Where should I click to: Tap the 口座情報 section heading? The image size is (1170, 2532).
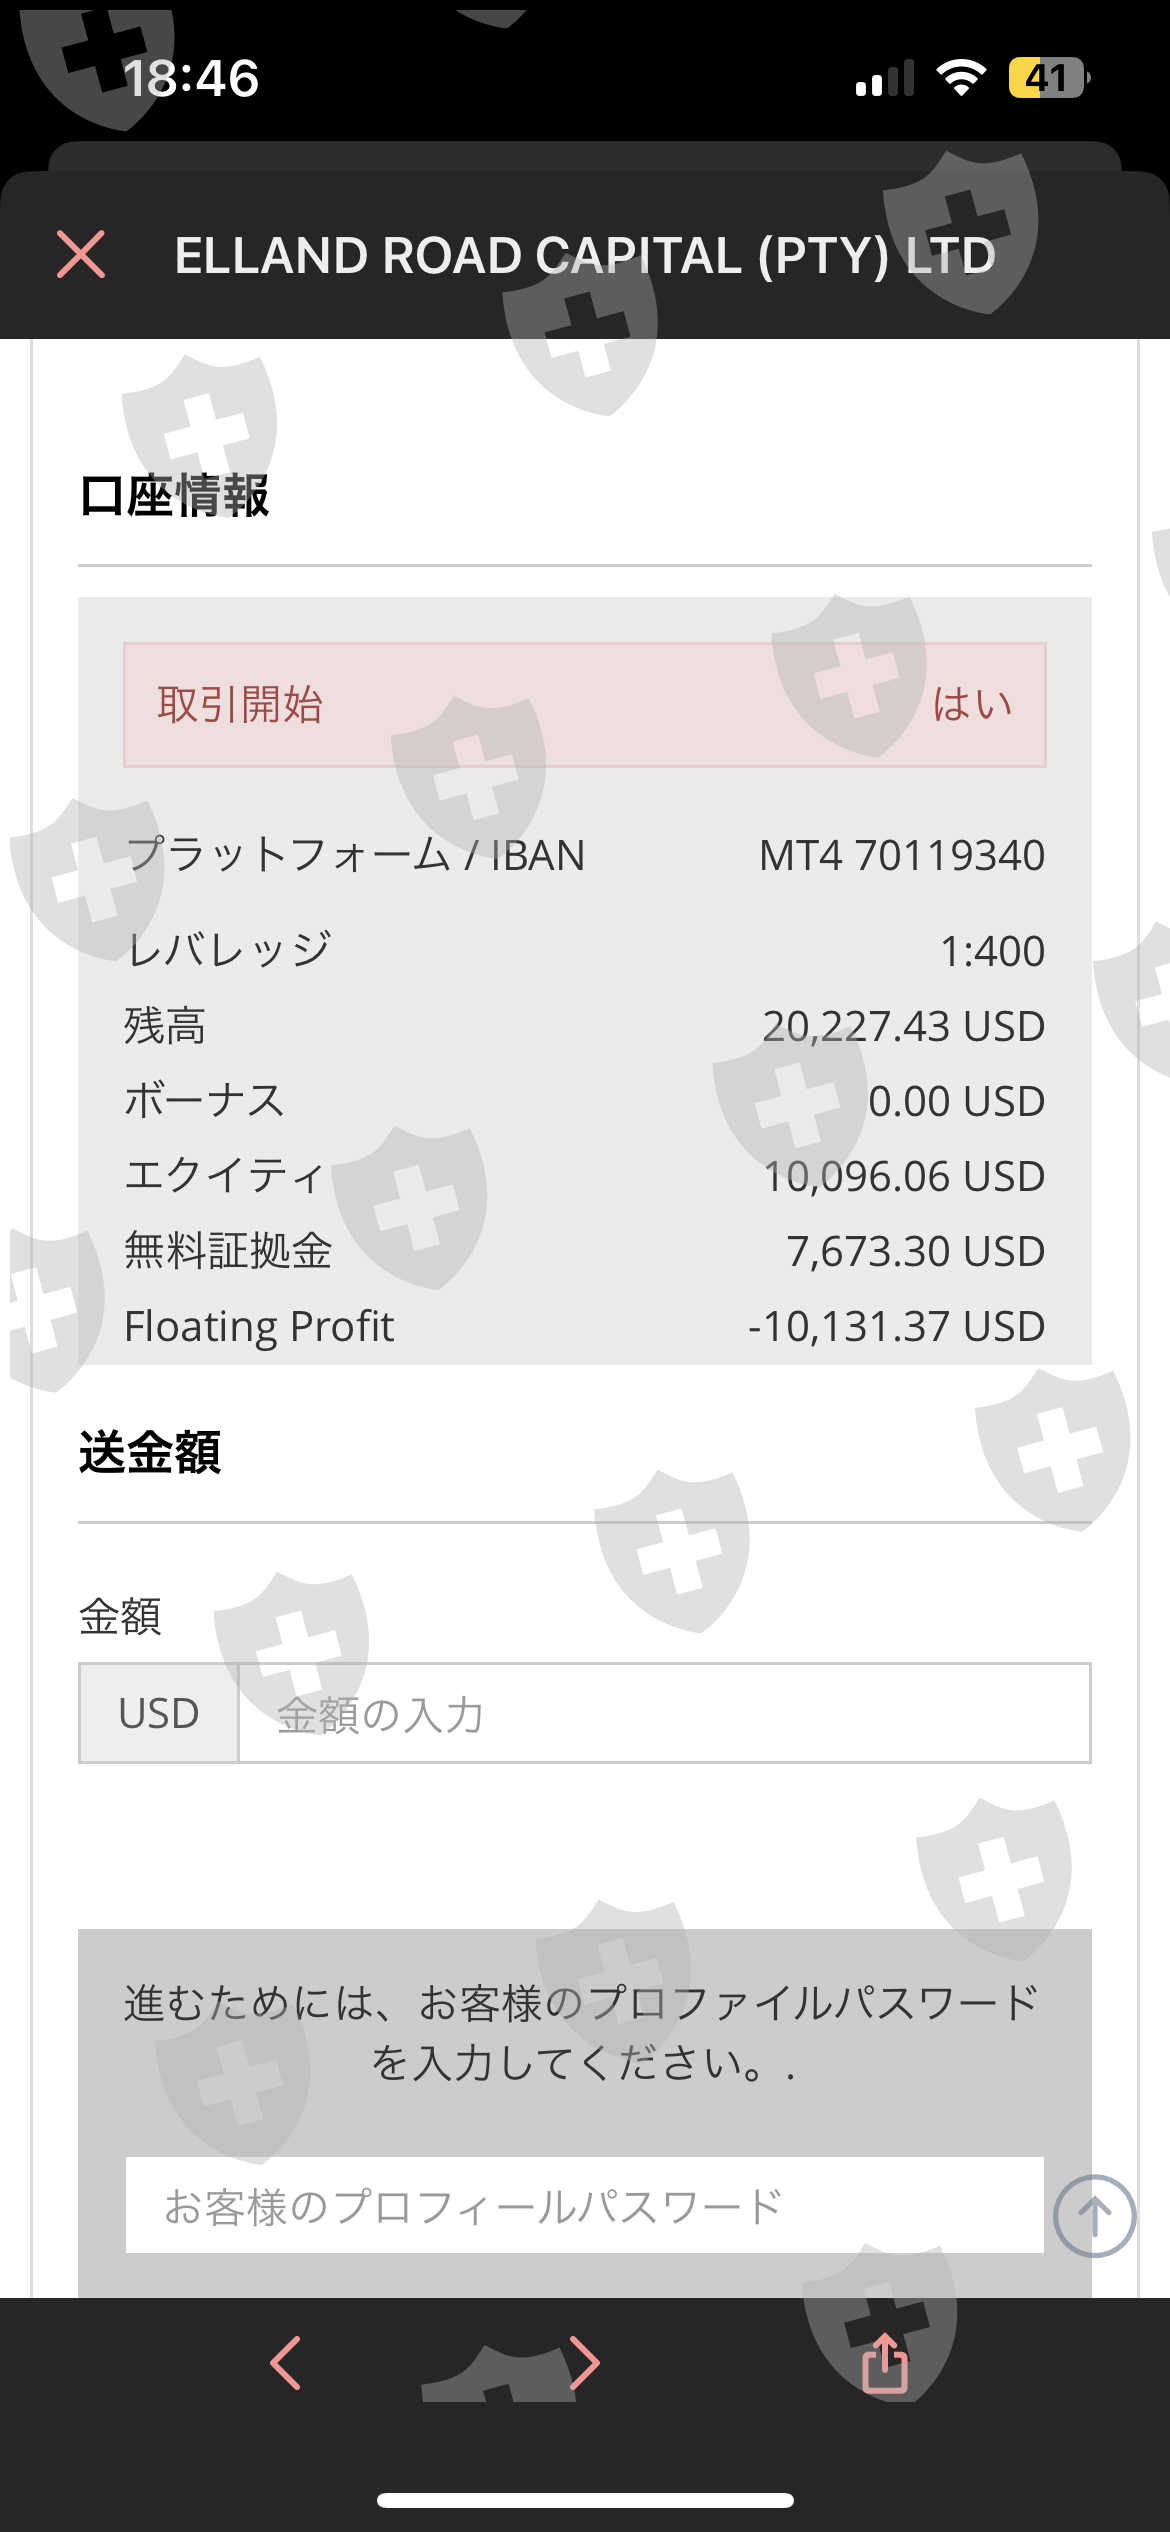(x=174, y=496)
